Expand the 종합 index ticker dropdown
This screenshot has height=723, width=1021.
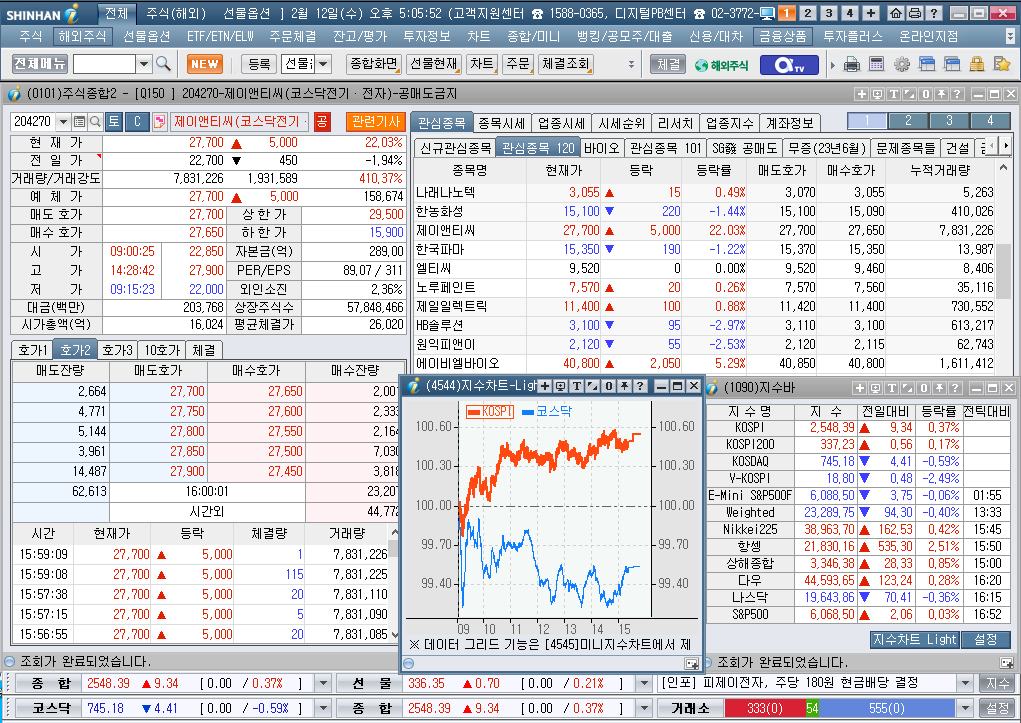pos(323,683)
